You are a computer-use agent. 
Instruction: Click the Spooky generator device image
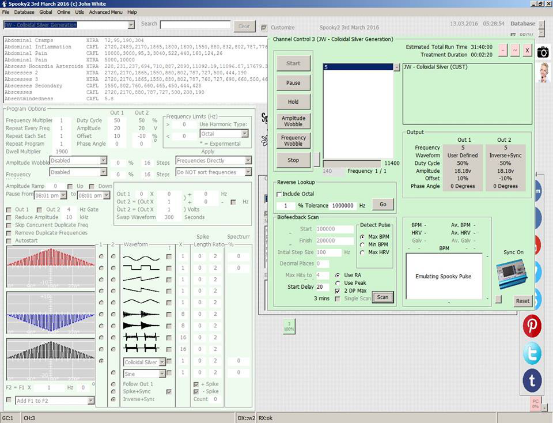point(512,274)
